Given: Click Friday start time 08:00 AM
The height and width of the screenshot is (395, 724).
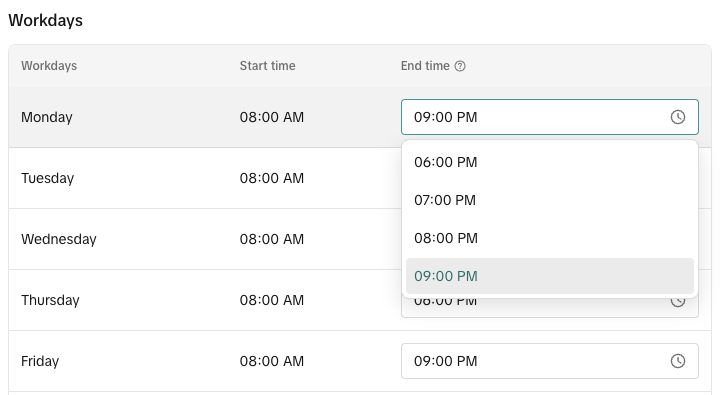Looking at the screenshot, I should 272,361.
